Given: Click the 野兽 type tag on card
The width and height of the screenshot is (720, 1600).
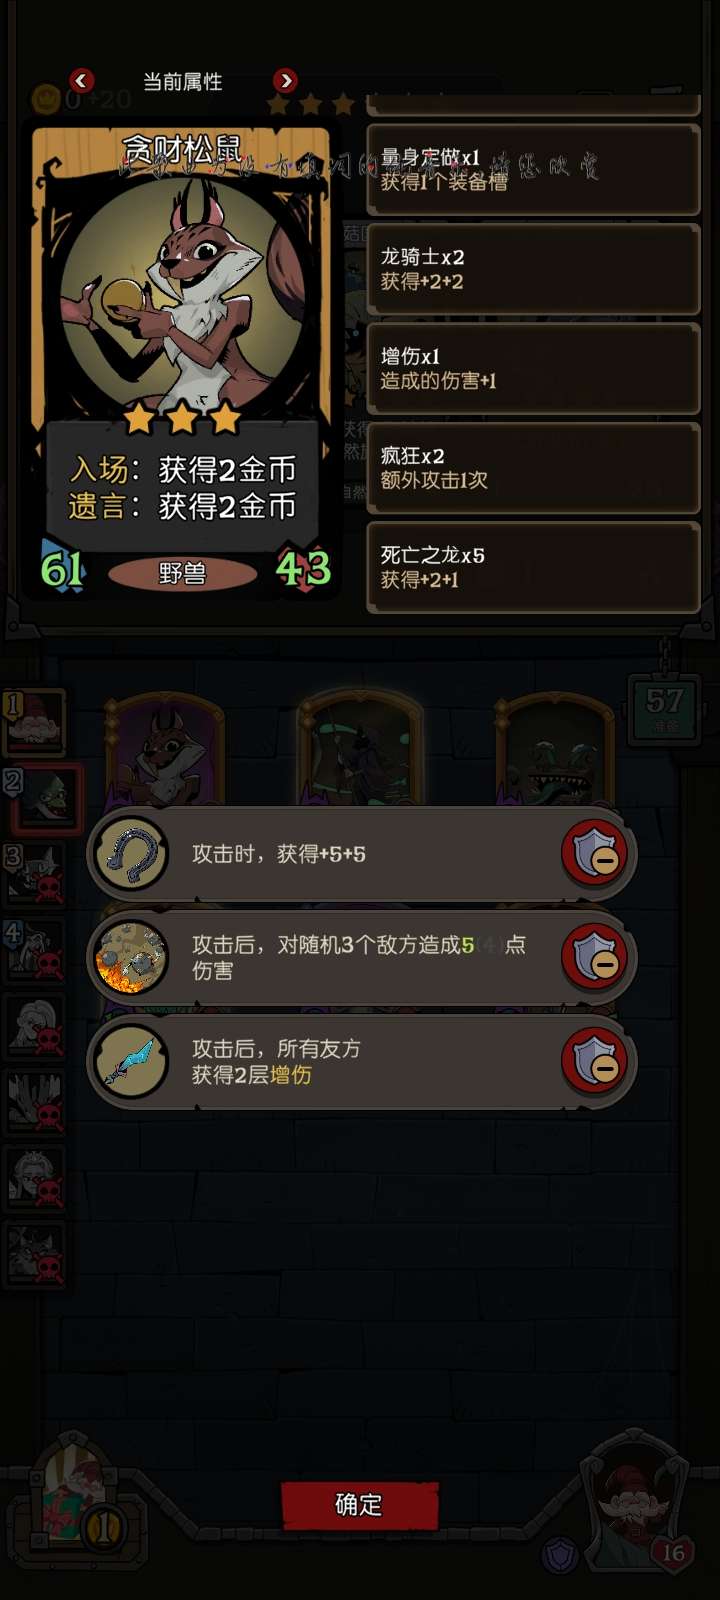Looking at the screenshot, I should tap(182, 573).
